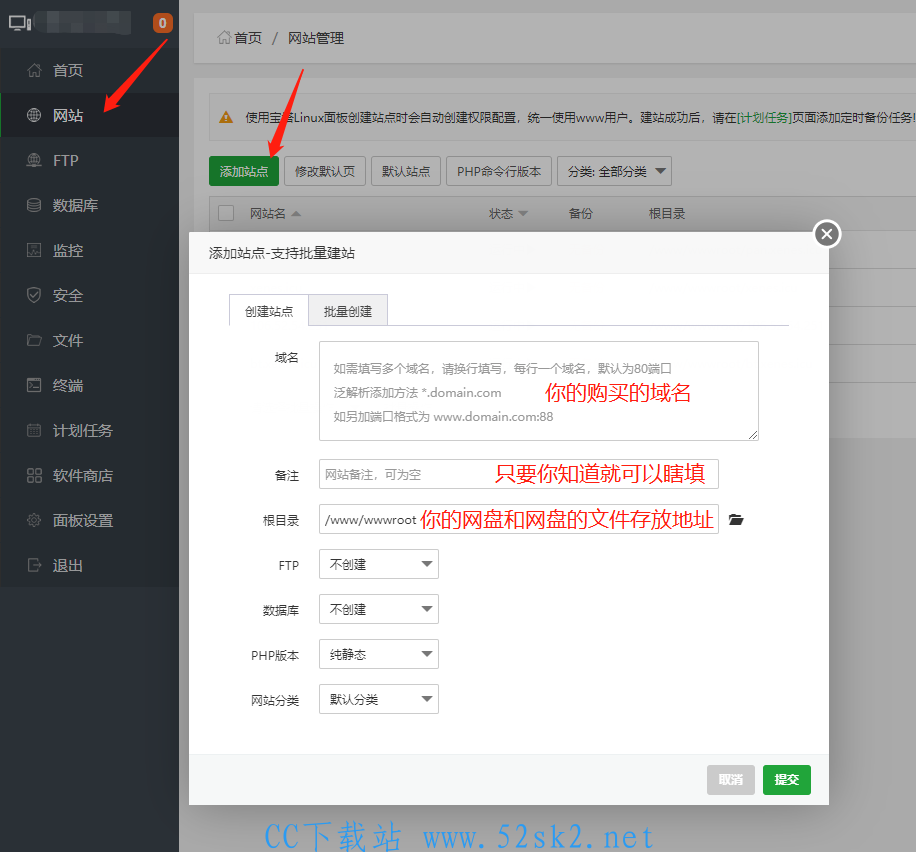Image resolution: width=916 pixels, height=852 pixels.
Task: Open the PHP版本 纯静态 dropdown
Action: coord(379,654)
